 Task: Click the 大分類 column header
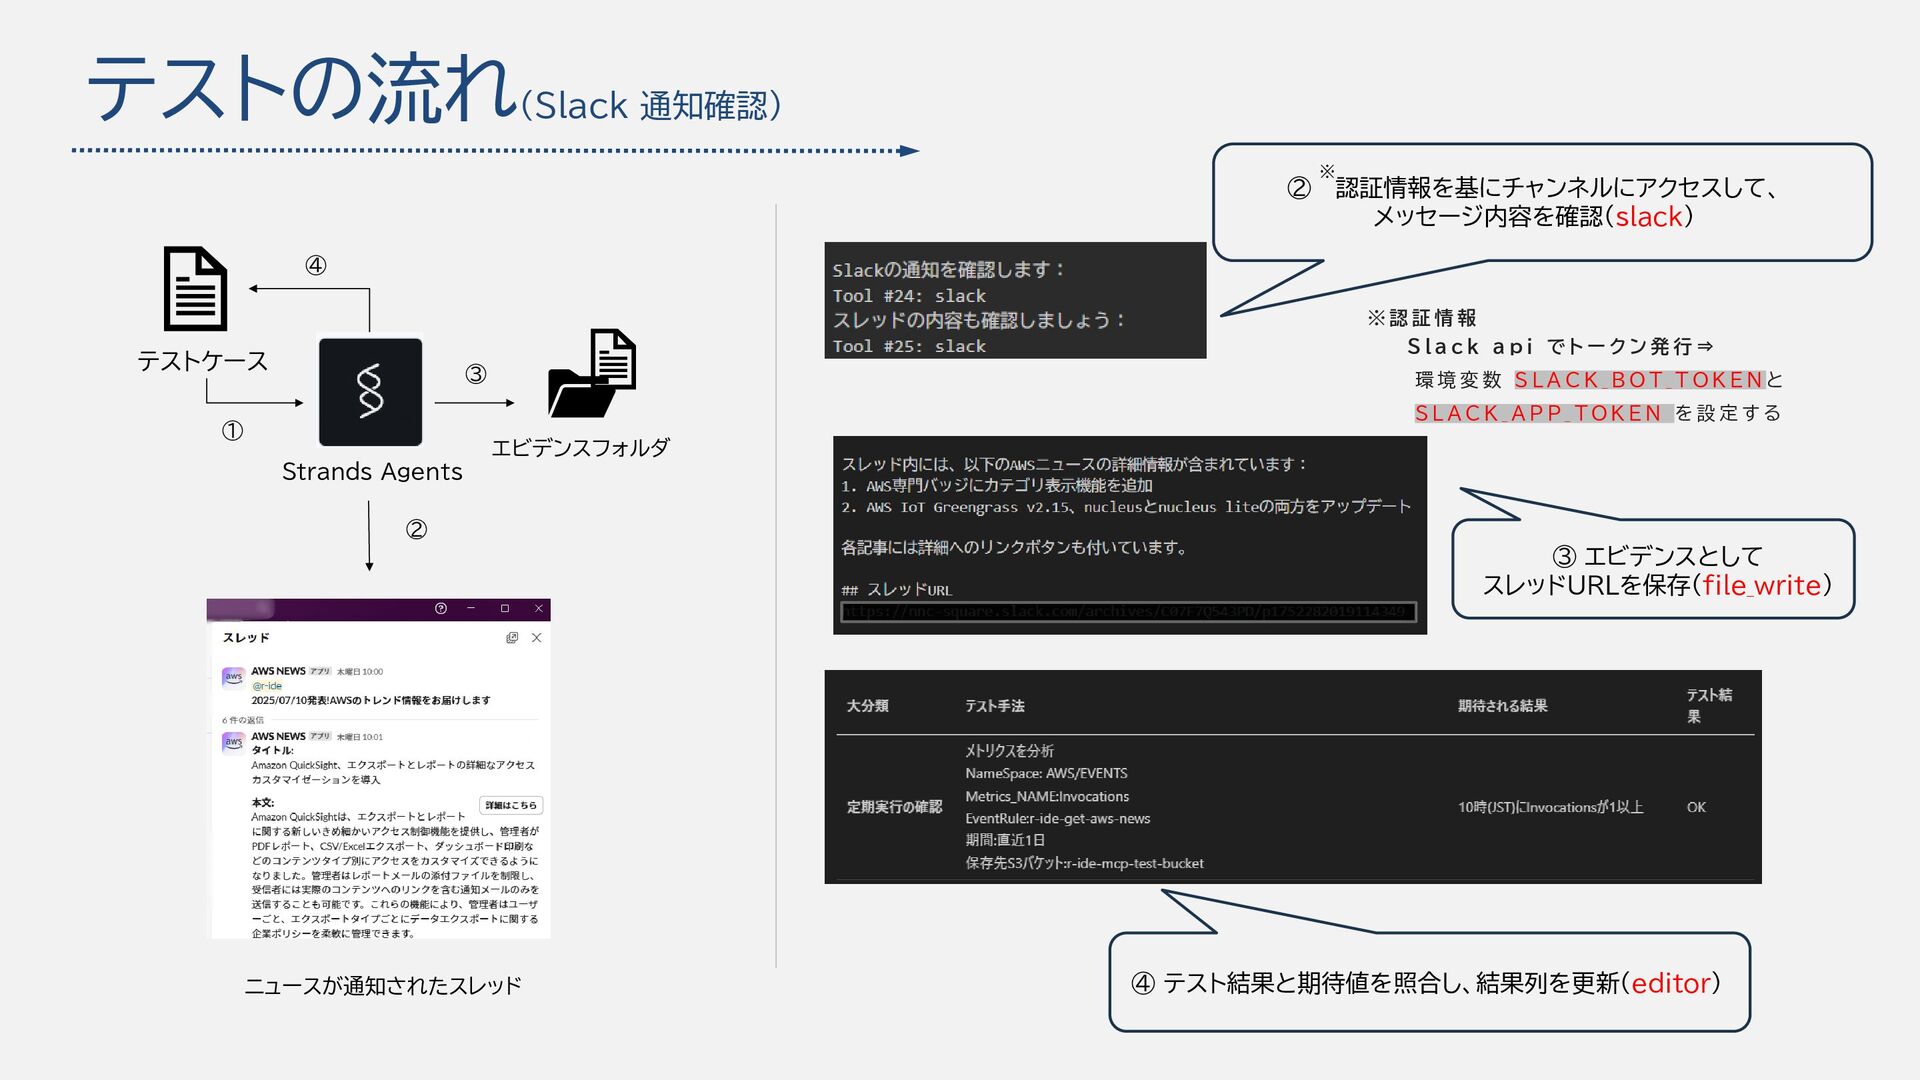[867, 706]
